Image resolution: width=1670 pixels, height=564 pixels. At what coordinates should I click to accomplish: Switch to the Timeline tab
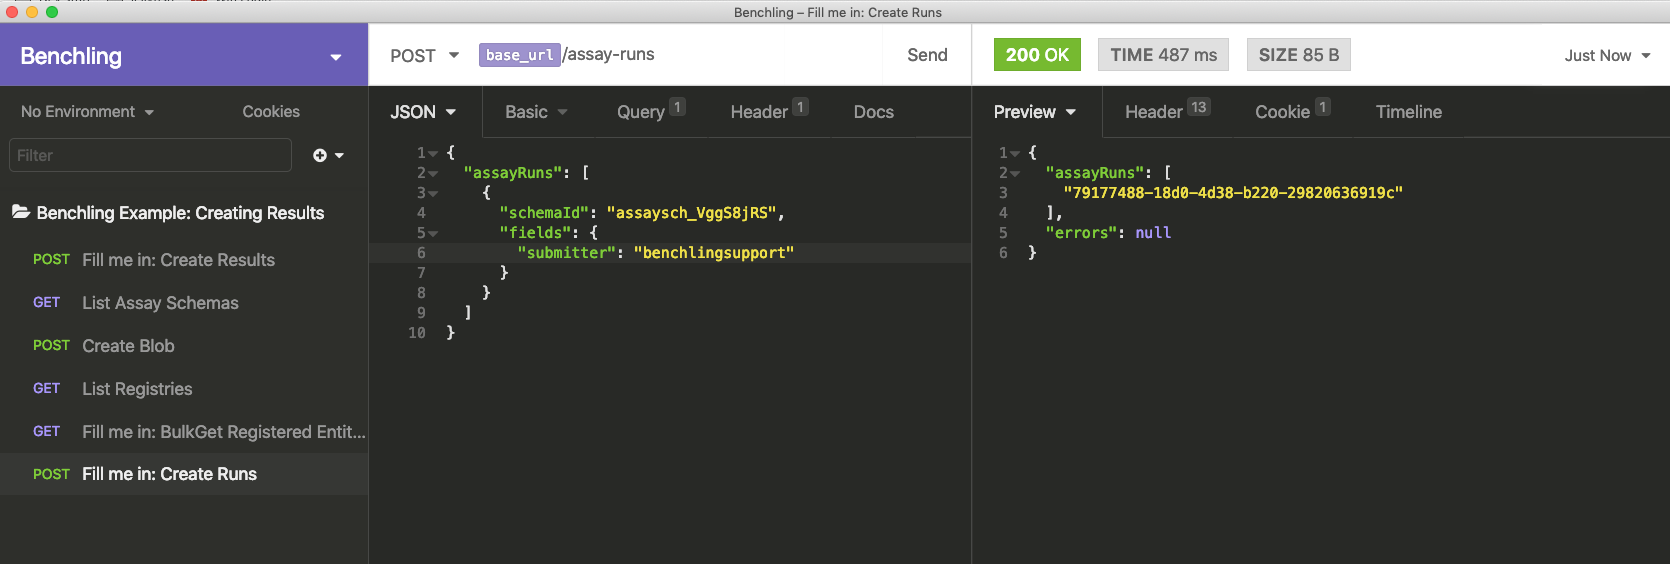coord(1408,112)
